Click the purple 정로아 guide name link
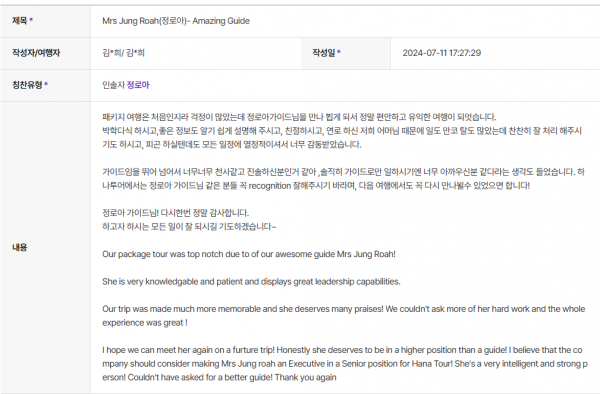This screenshot has width=600, height=394. (x=138, y=85)
